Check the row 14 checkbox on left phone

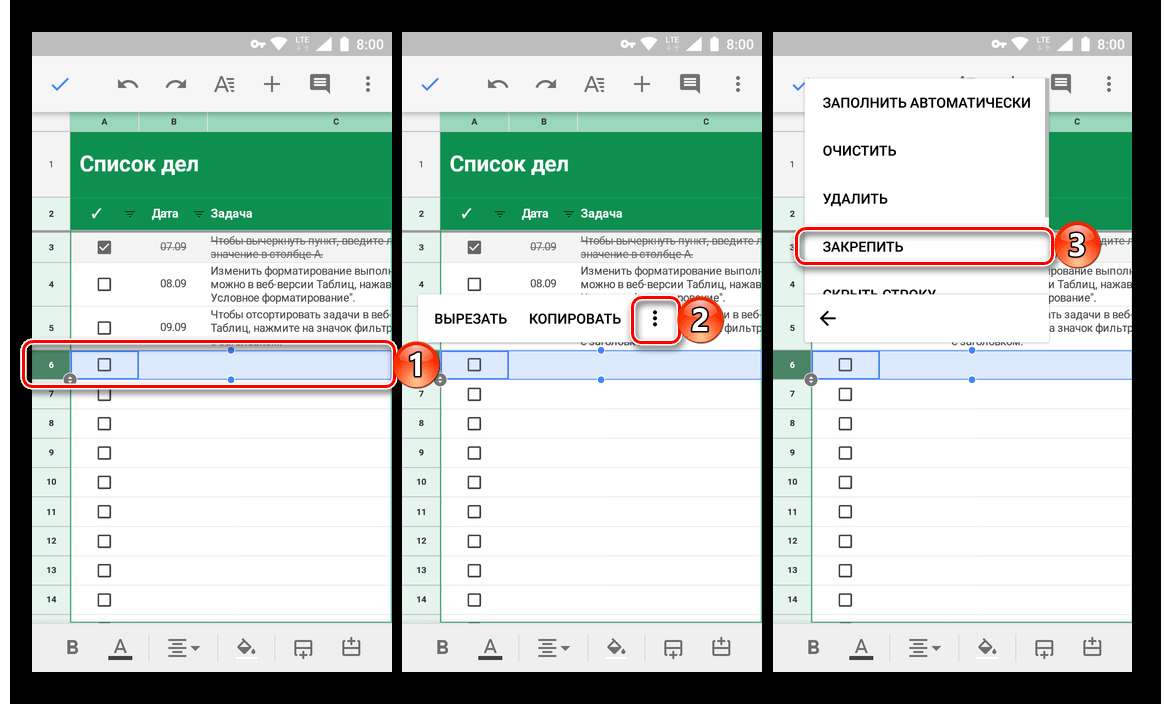click(x=104, y=599)
